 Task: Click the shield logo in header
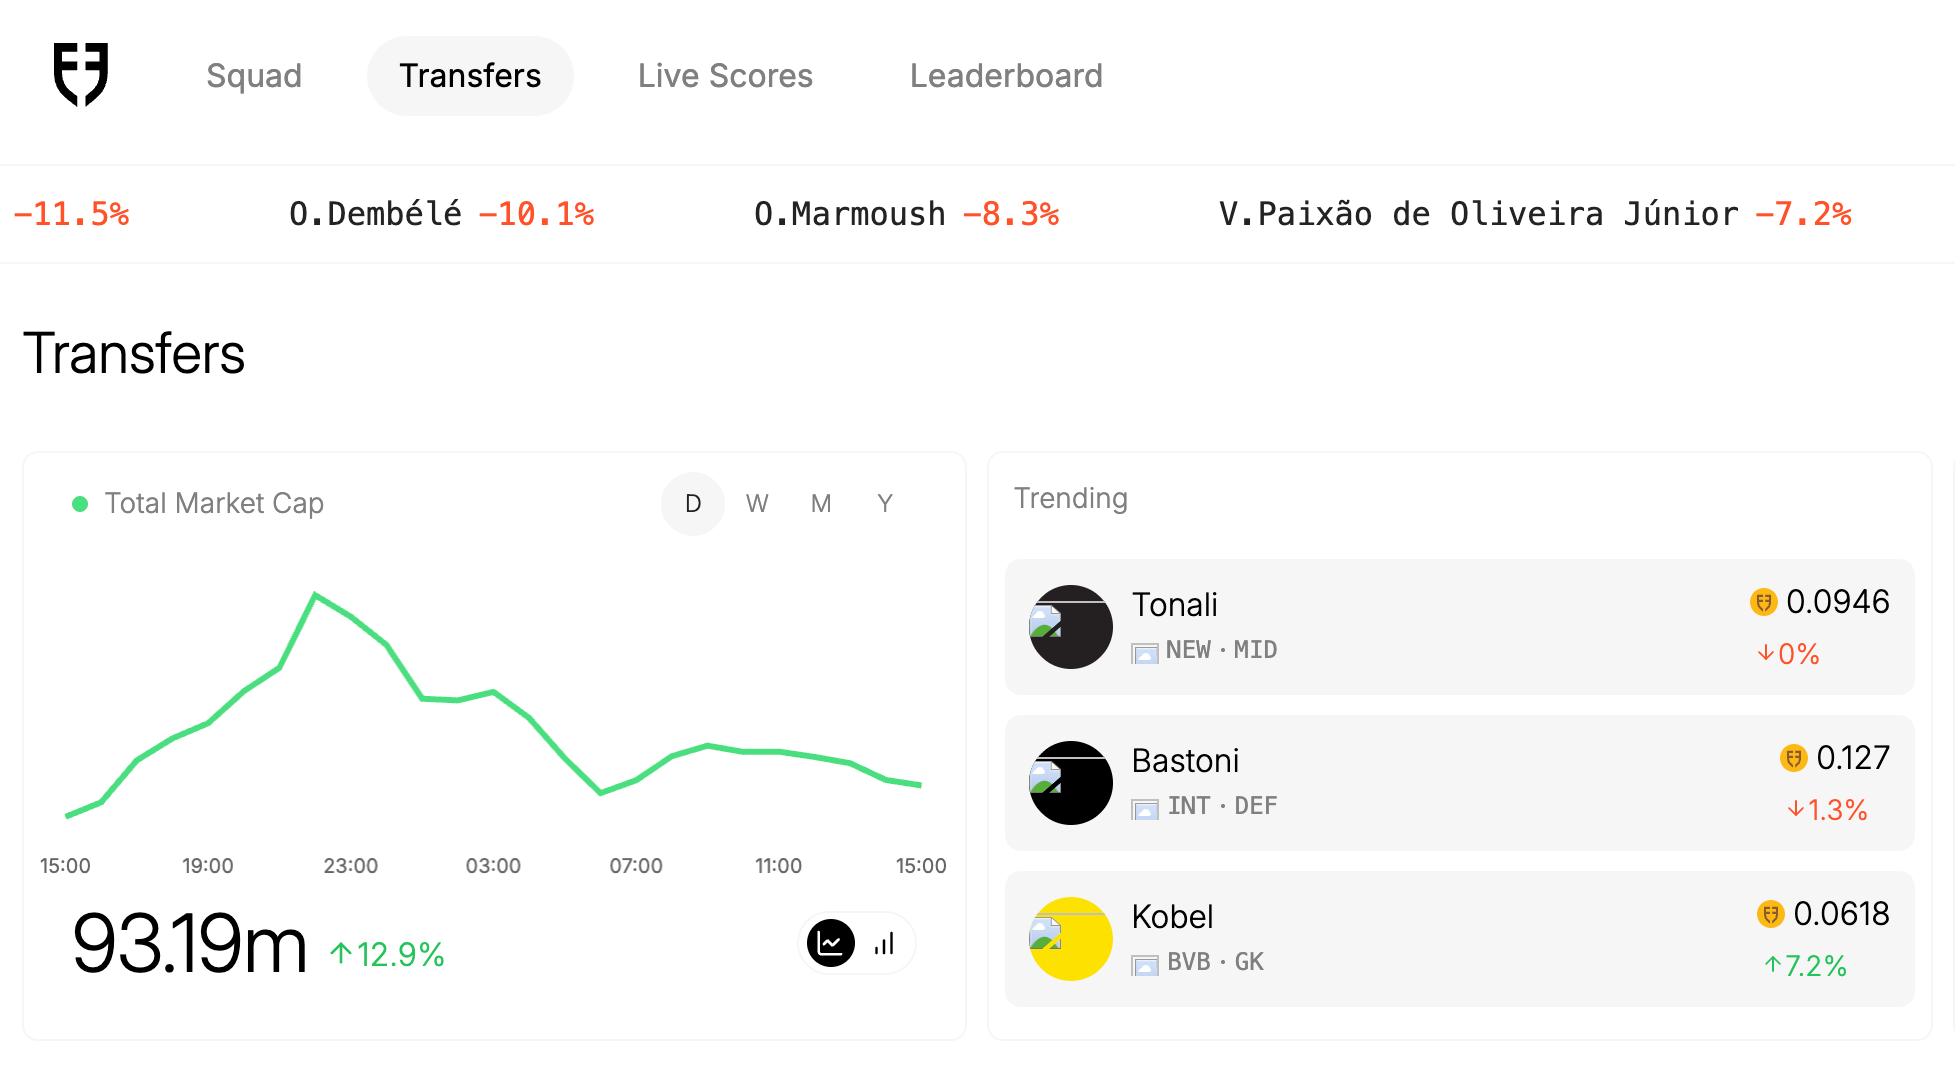click(81, 75)
